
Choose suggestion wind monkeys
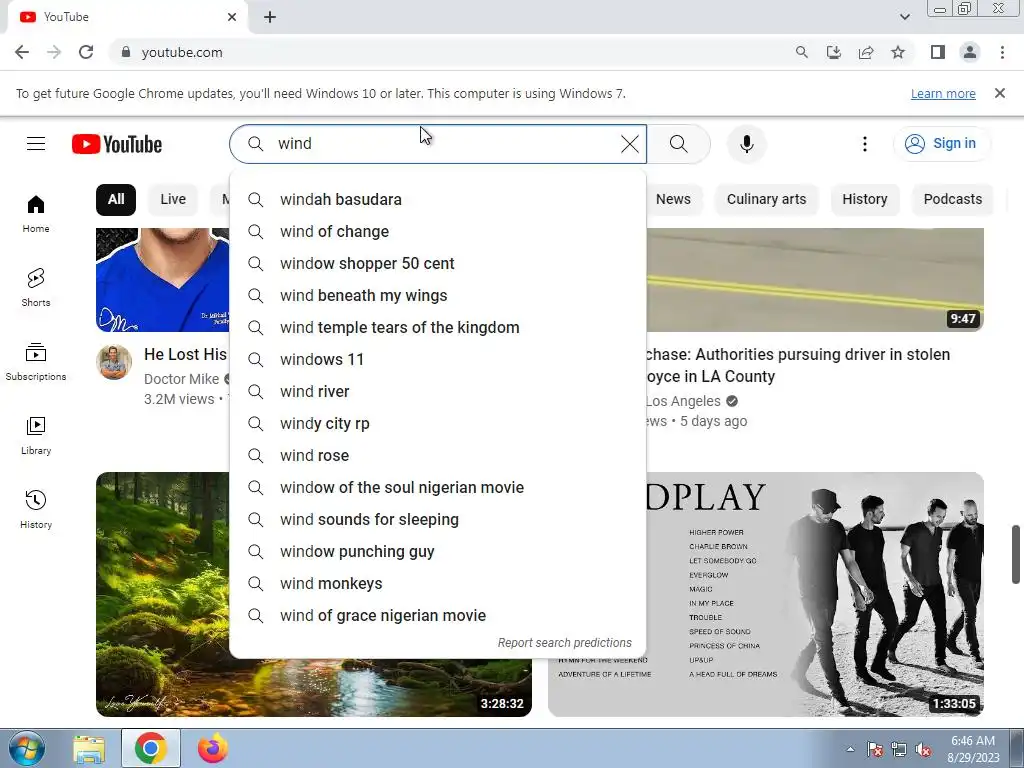click(438, 583)
